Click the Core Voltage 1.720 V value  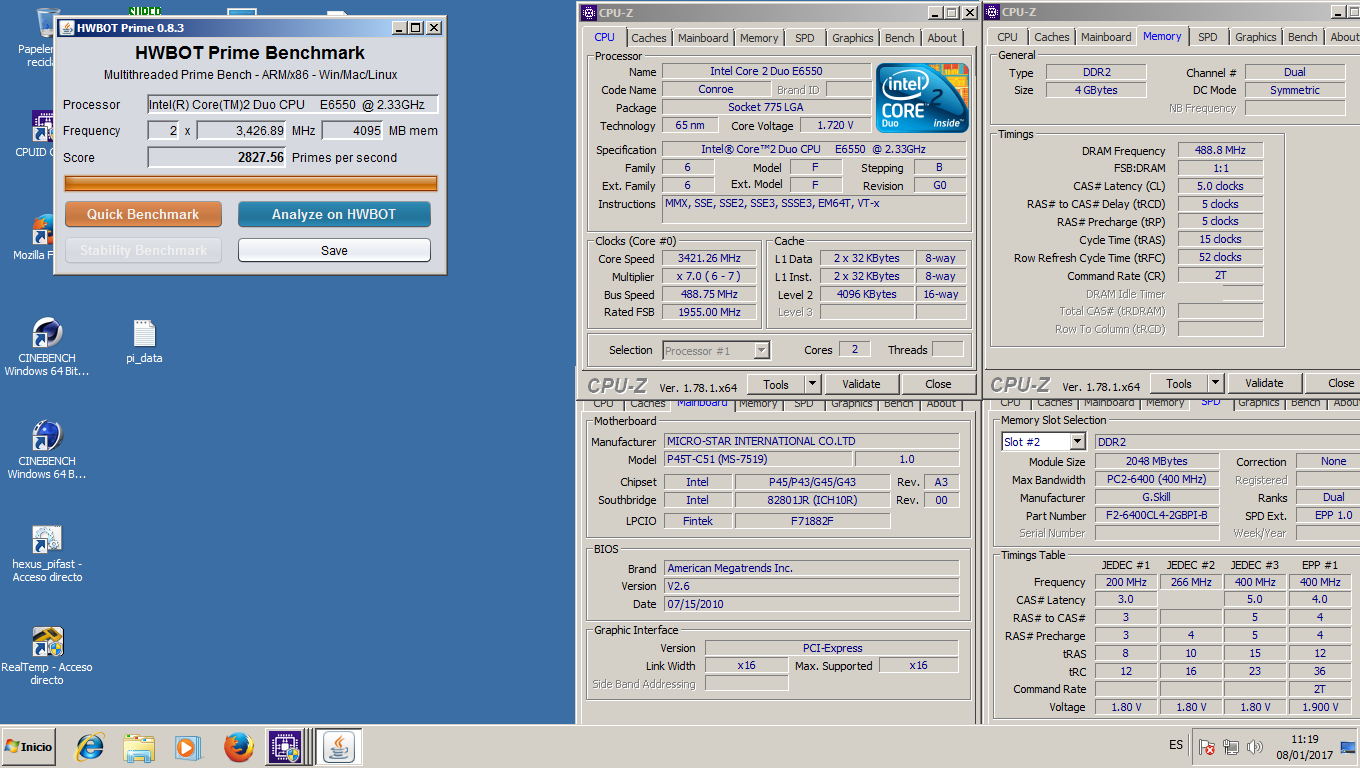coord(835,126)
